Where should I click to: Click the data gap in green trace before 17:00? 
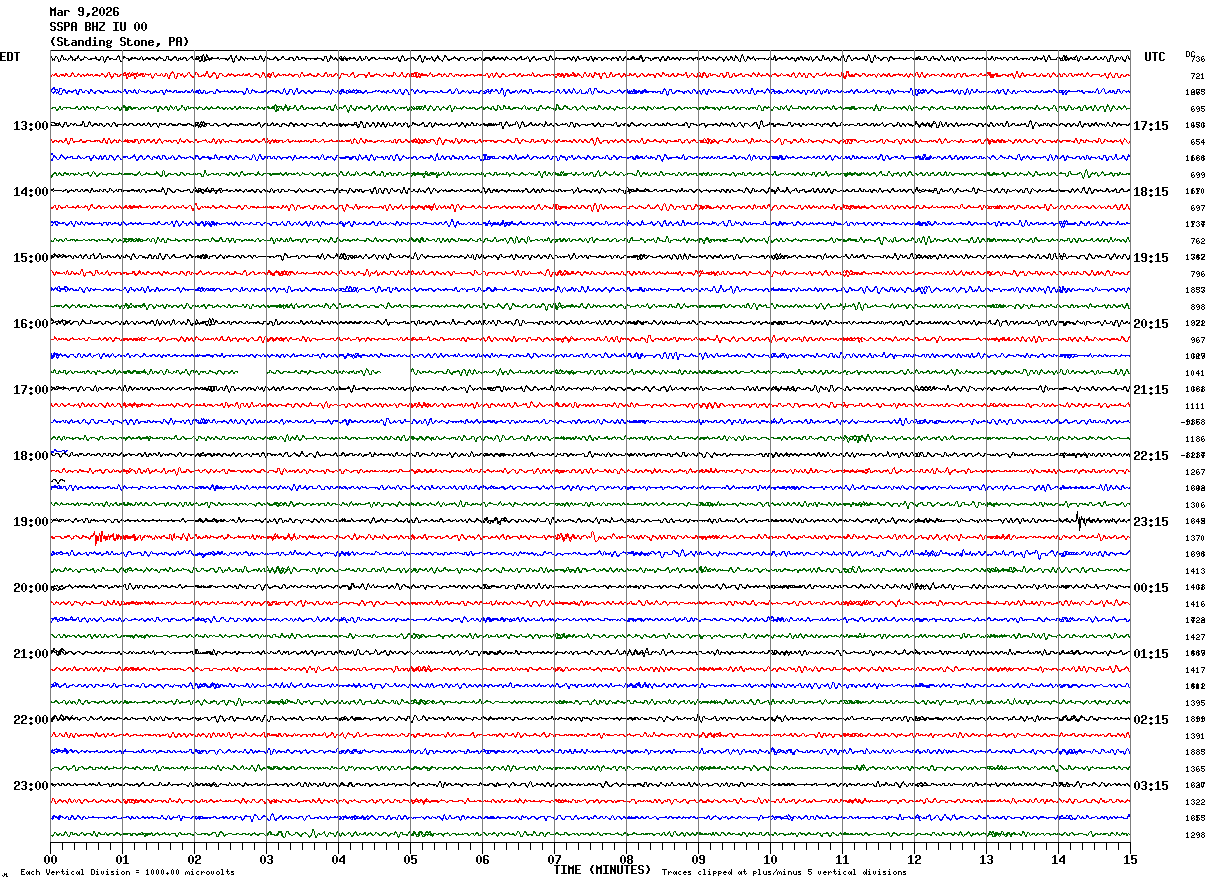(252, 372)
